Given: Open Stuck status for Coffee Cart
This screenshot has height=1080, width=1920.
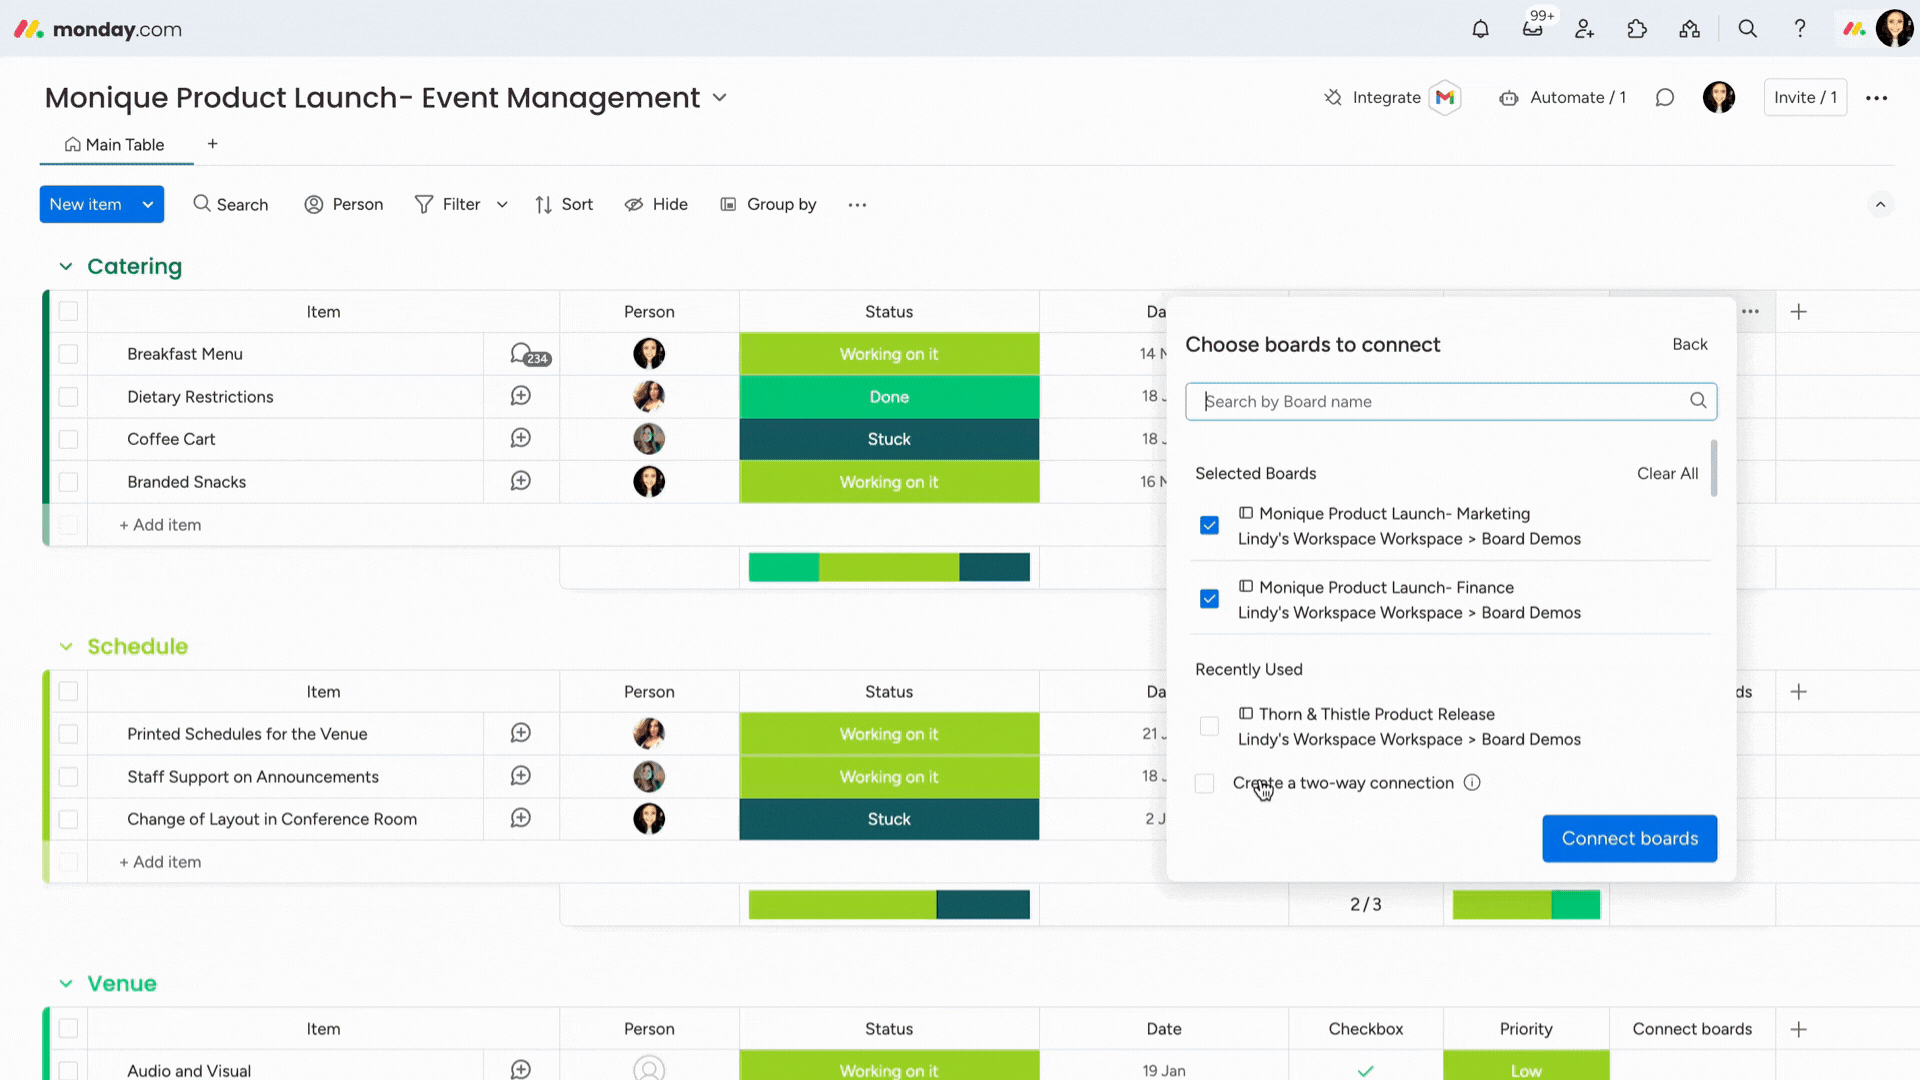Looking at the screenshot, I should click(x=889, y=439).
